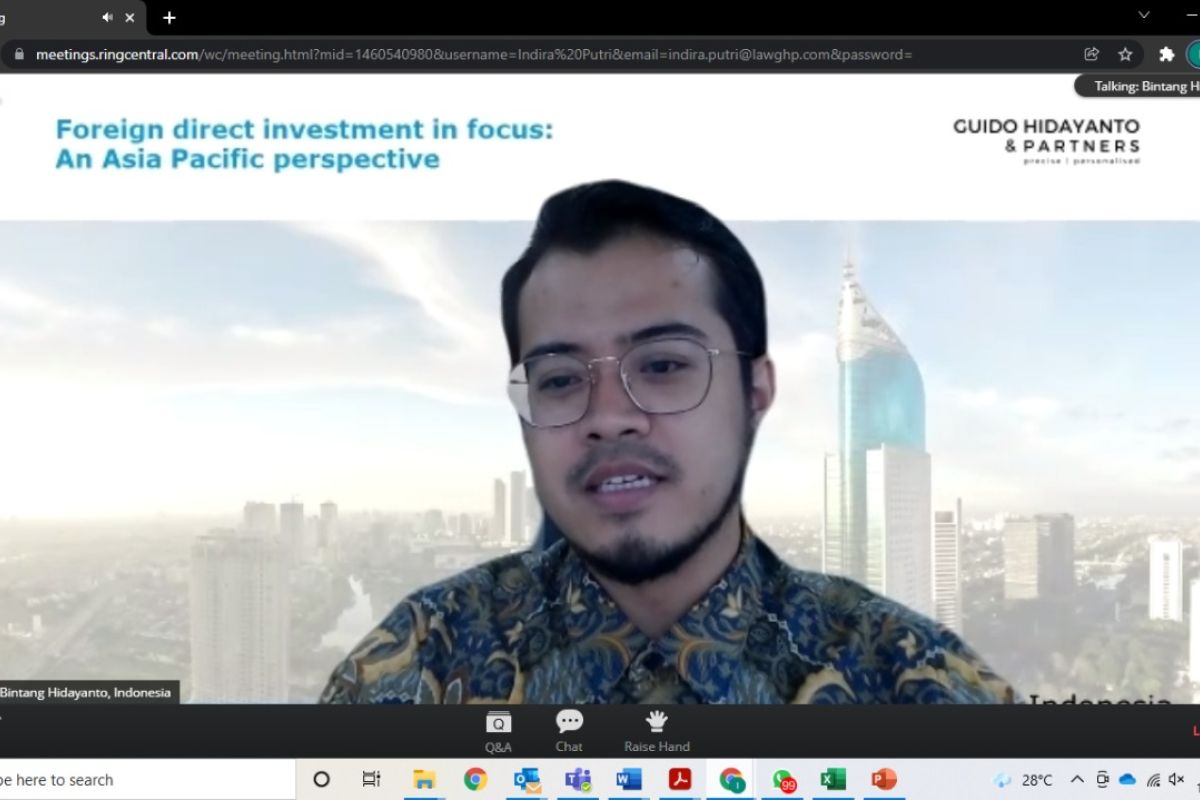Show hidden system tray icons
The width and height of the screenshot is (1200, 800).
(1077, 779)
